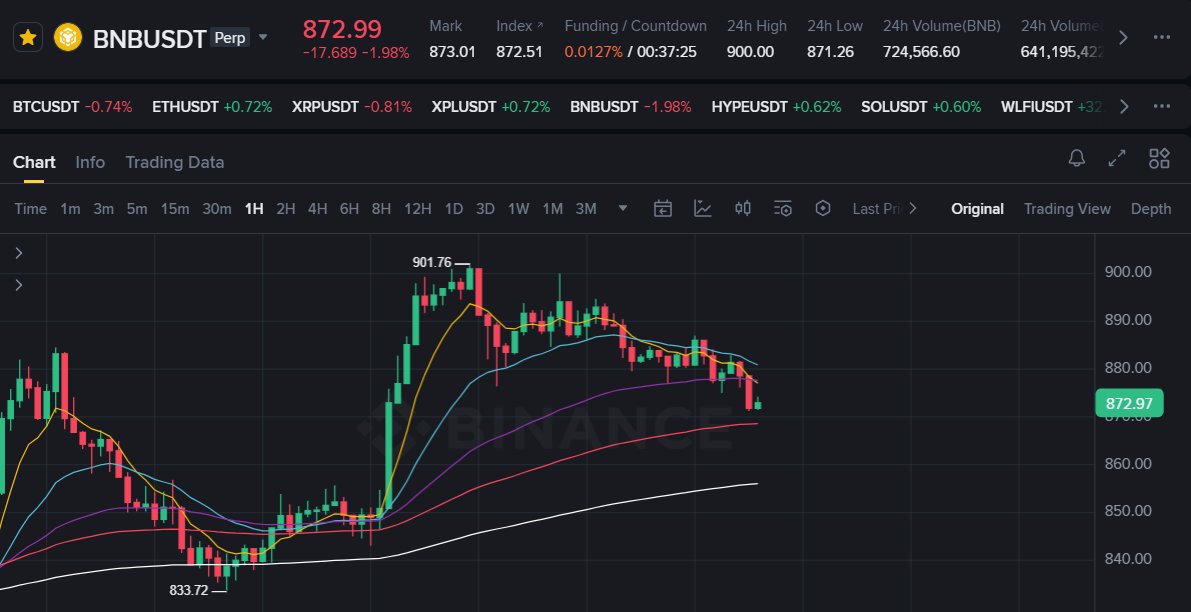Toggle the favorite star for BNBUSDT

[x=28, y=37]
